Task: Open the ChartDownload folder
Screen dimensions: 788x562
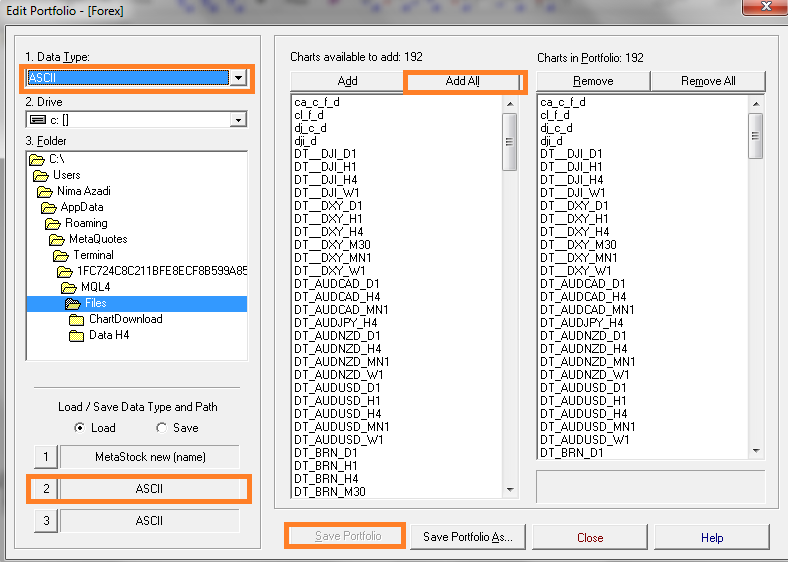Action: pos(116,319)
